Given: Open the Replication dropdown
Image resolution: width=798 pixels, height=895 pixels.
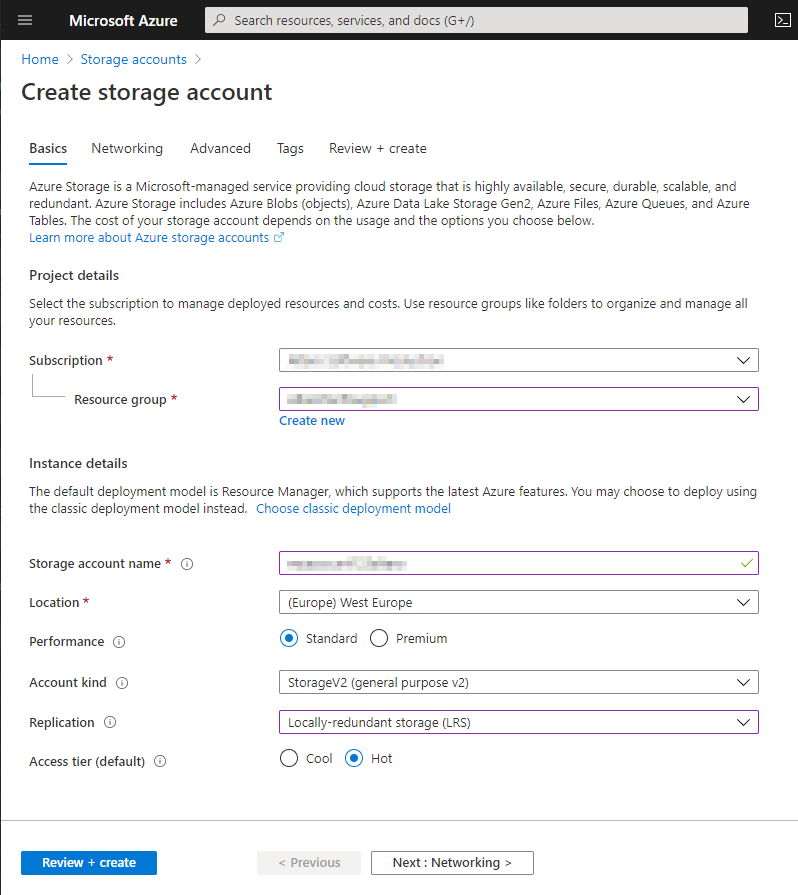Looking at the screenshot, I should click(518, 722).
